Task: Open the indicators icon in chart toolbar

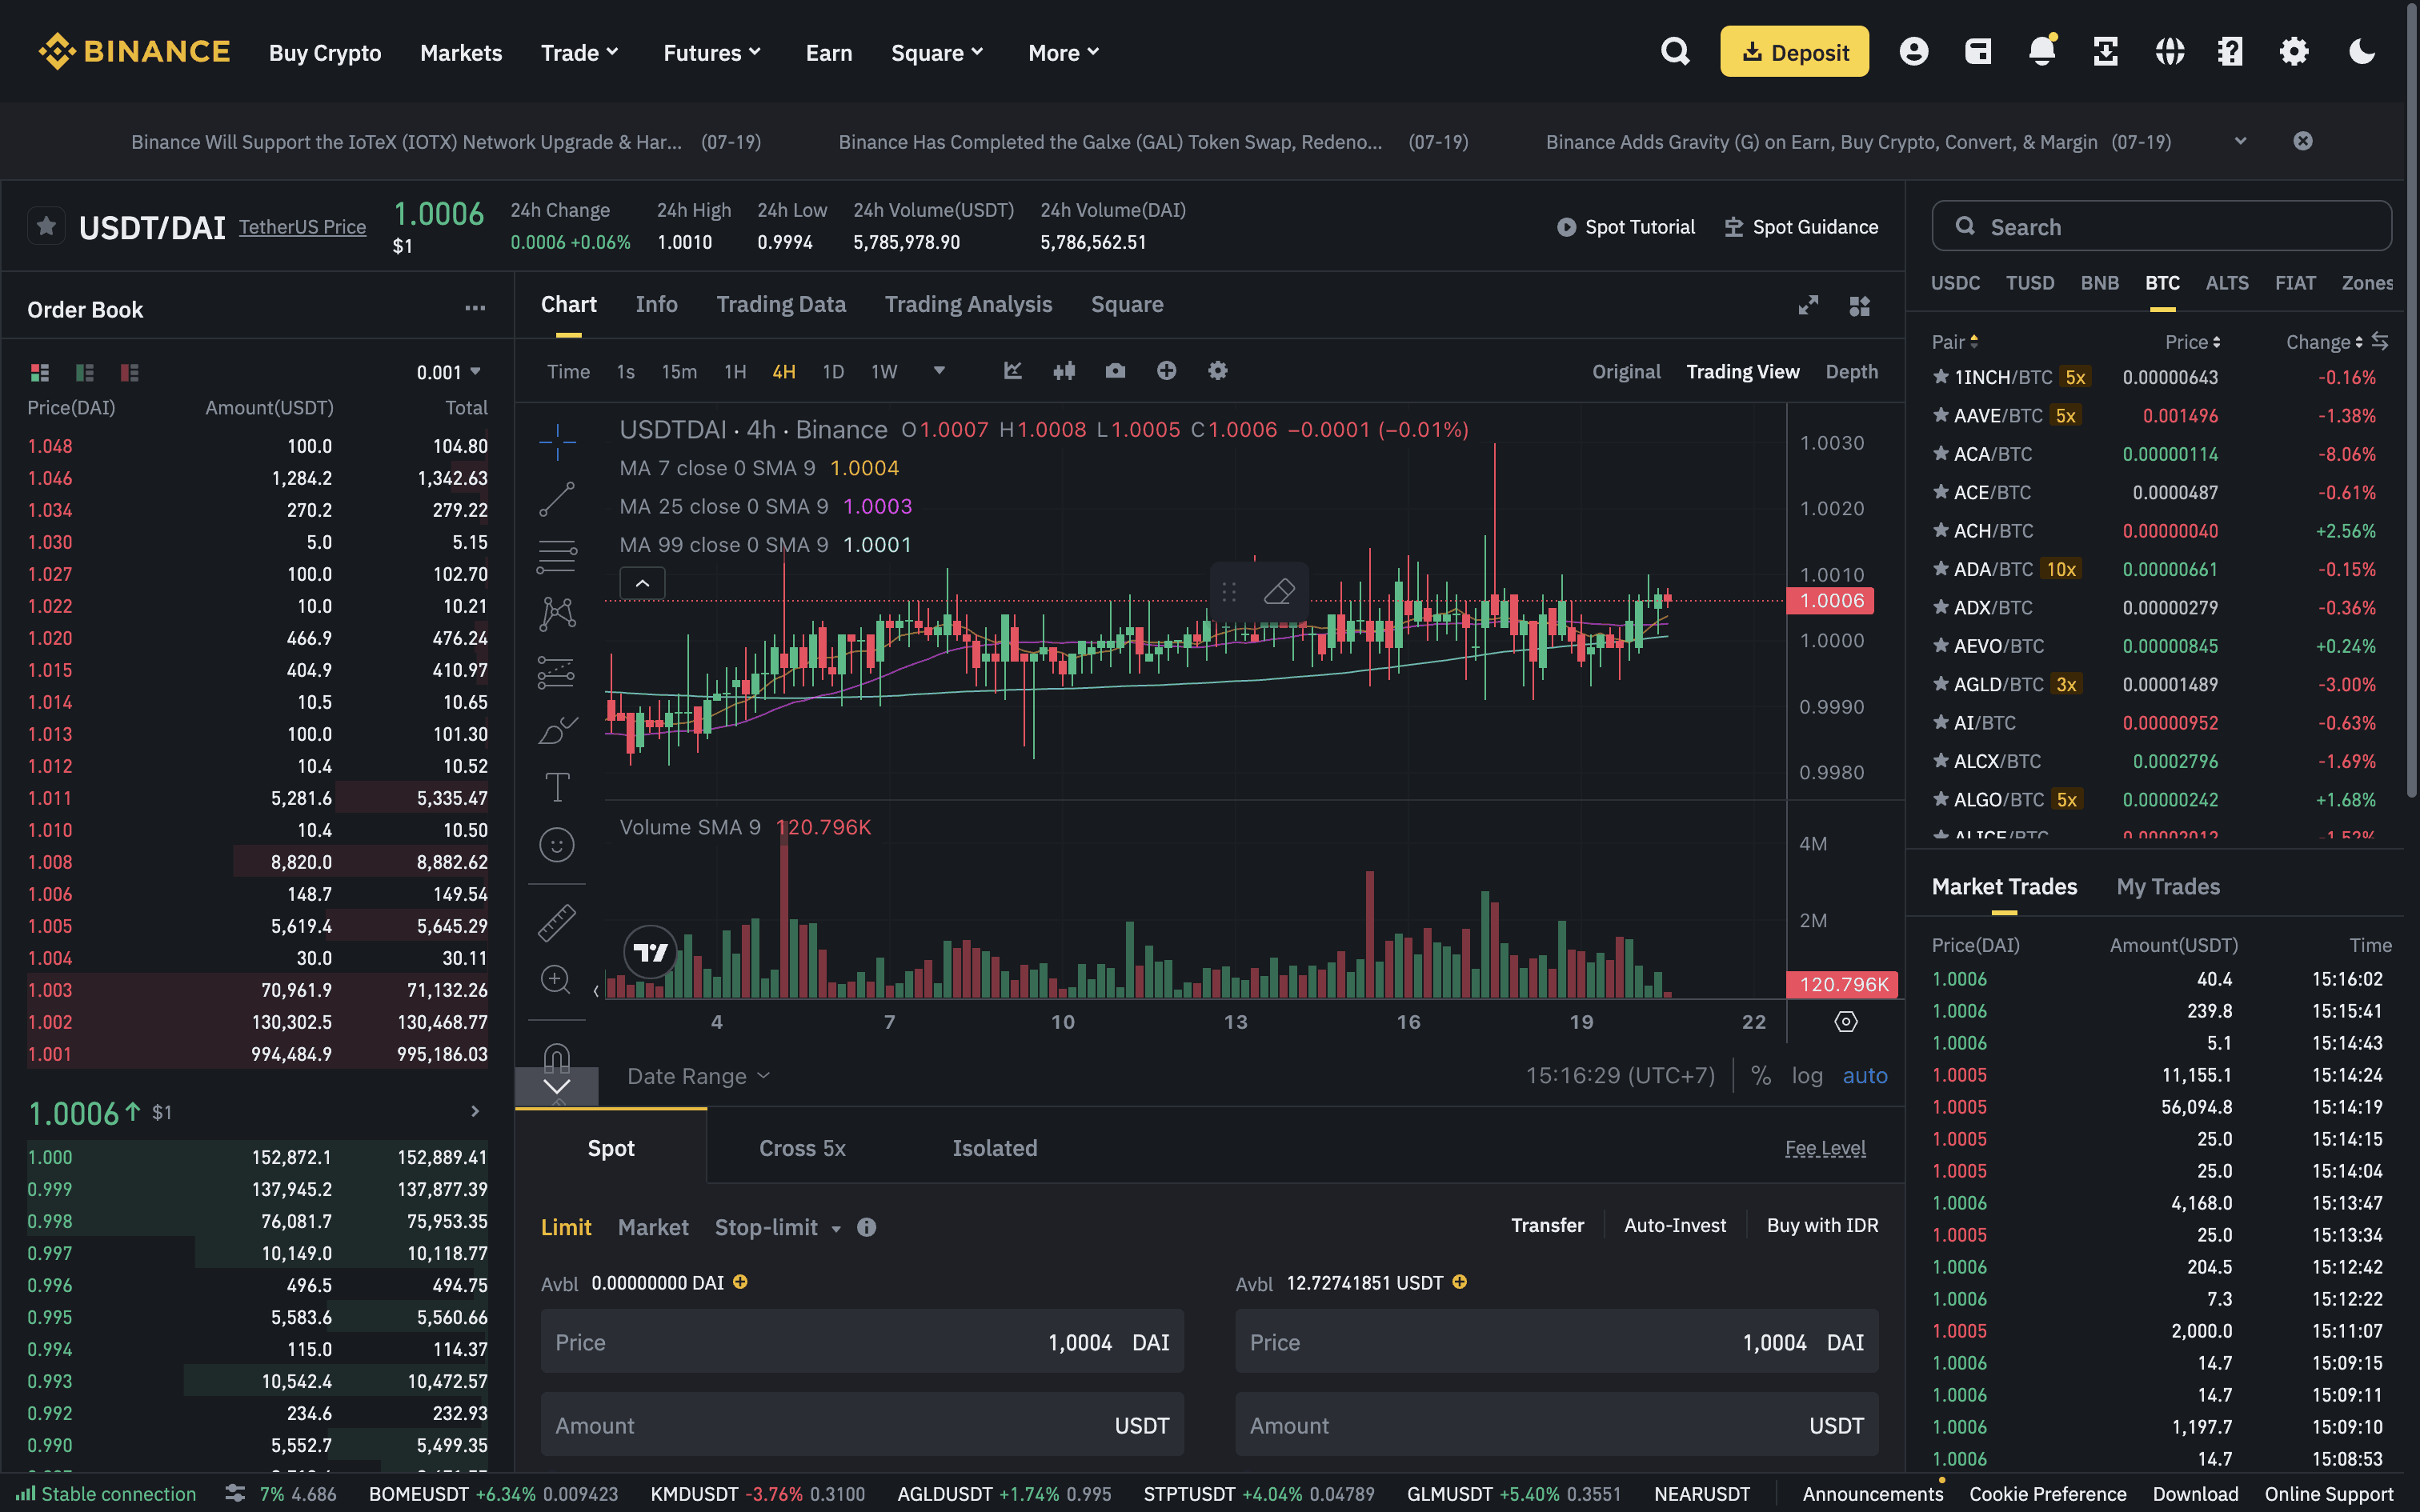Action: click(1013, 371)
